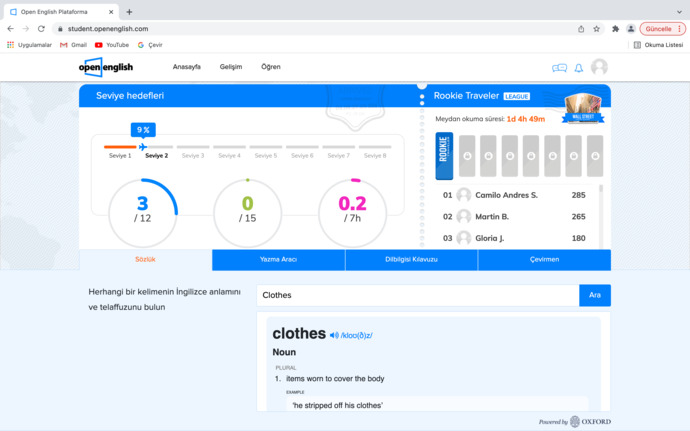Viewport: 690px width, 431px height.
Task: Open the chat messages icon
Action: 559,68
